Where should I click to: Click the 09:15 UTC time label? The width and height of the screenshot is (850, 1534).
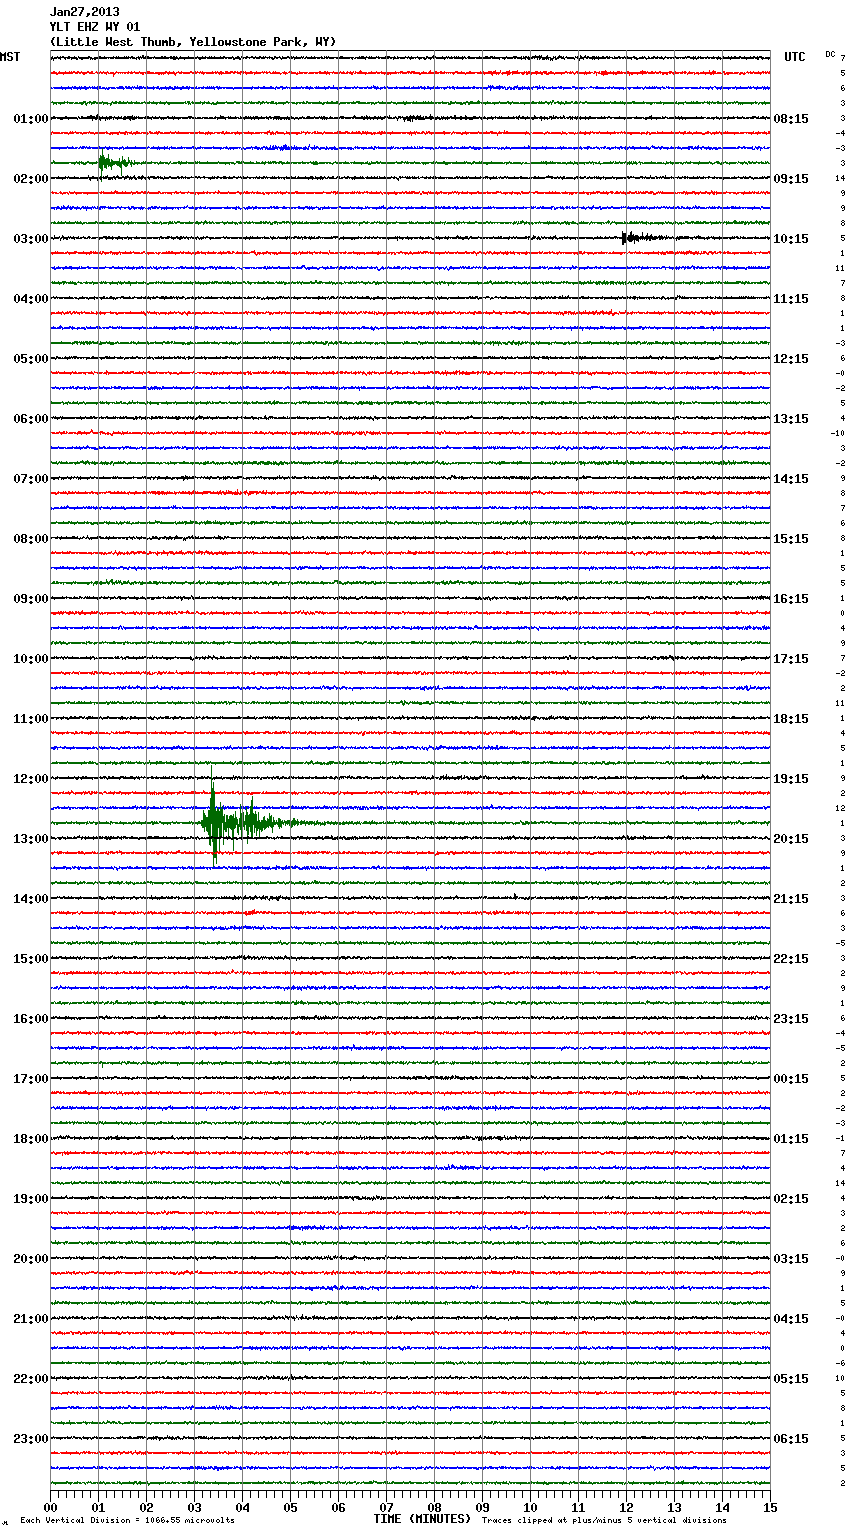click(791, 179)
